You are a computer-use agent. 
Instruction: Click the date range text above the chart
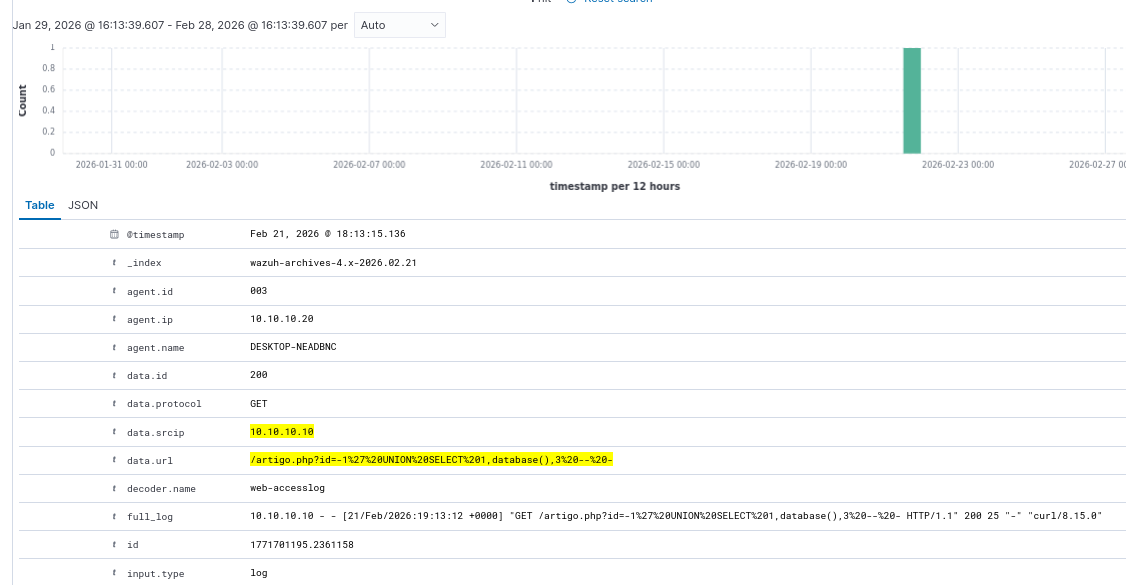180,25
